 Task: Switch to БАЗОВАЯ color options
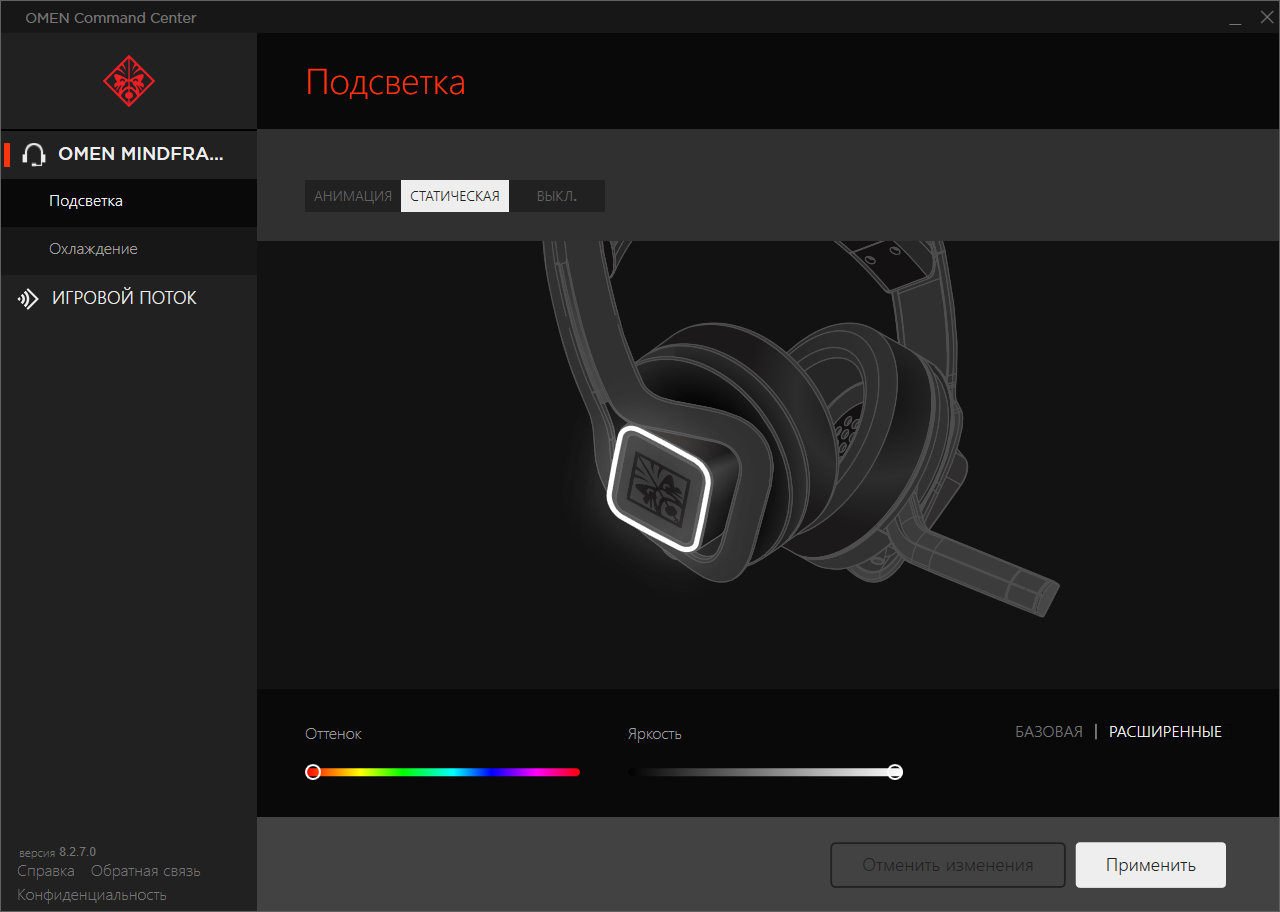coord(1049,732)
